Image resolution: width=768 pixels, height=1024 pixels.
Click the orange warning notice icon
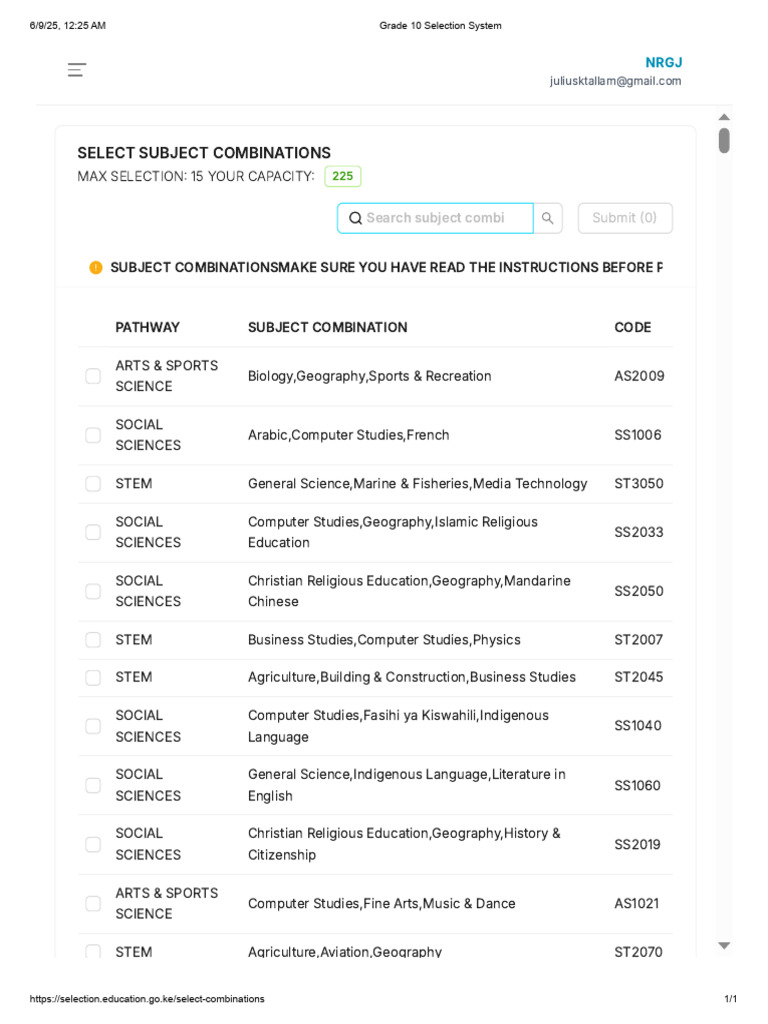click(95, 267)
